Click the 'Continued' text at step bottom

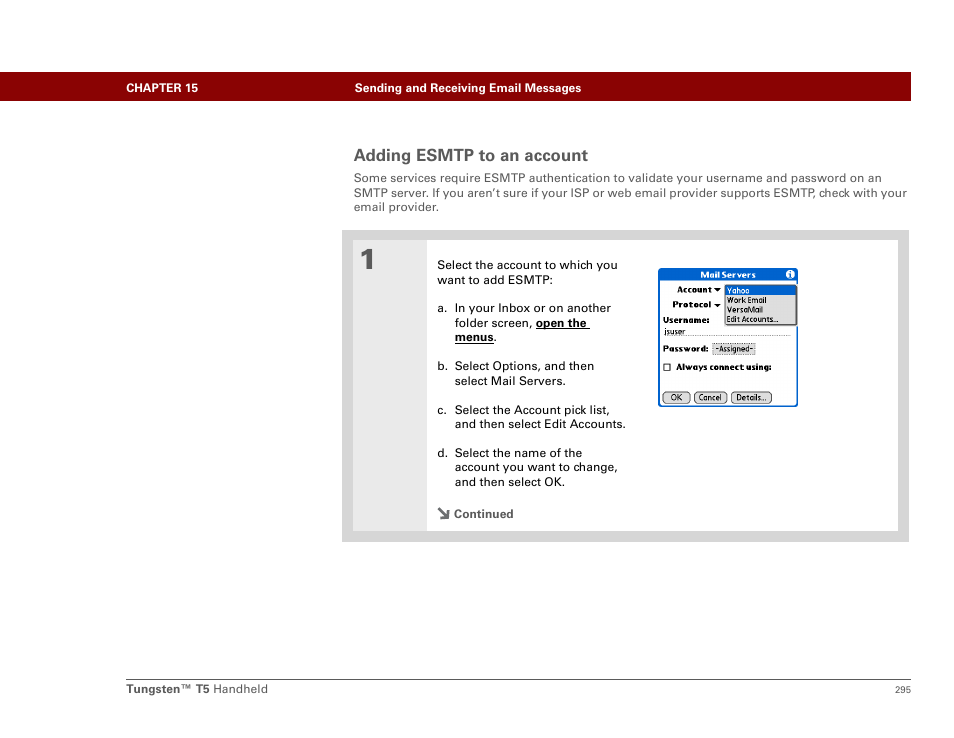[x=483, y=513]
